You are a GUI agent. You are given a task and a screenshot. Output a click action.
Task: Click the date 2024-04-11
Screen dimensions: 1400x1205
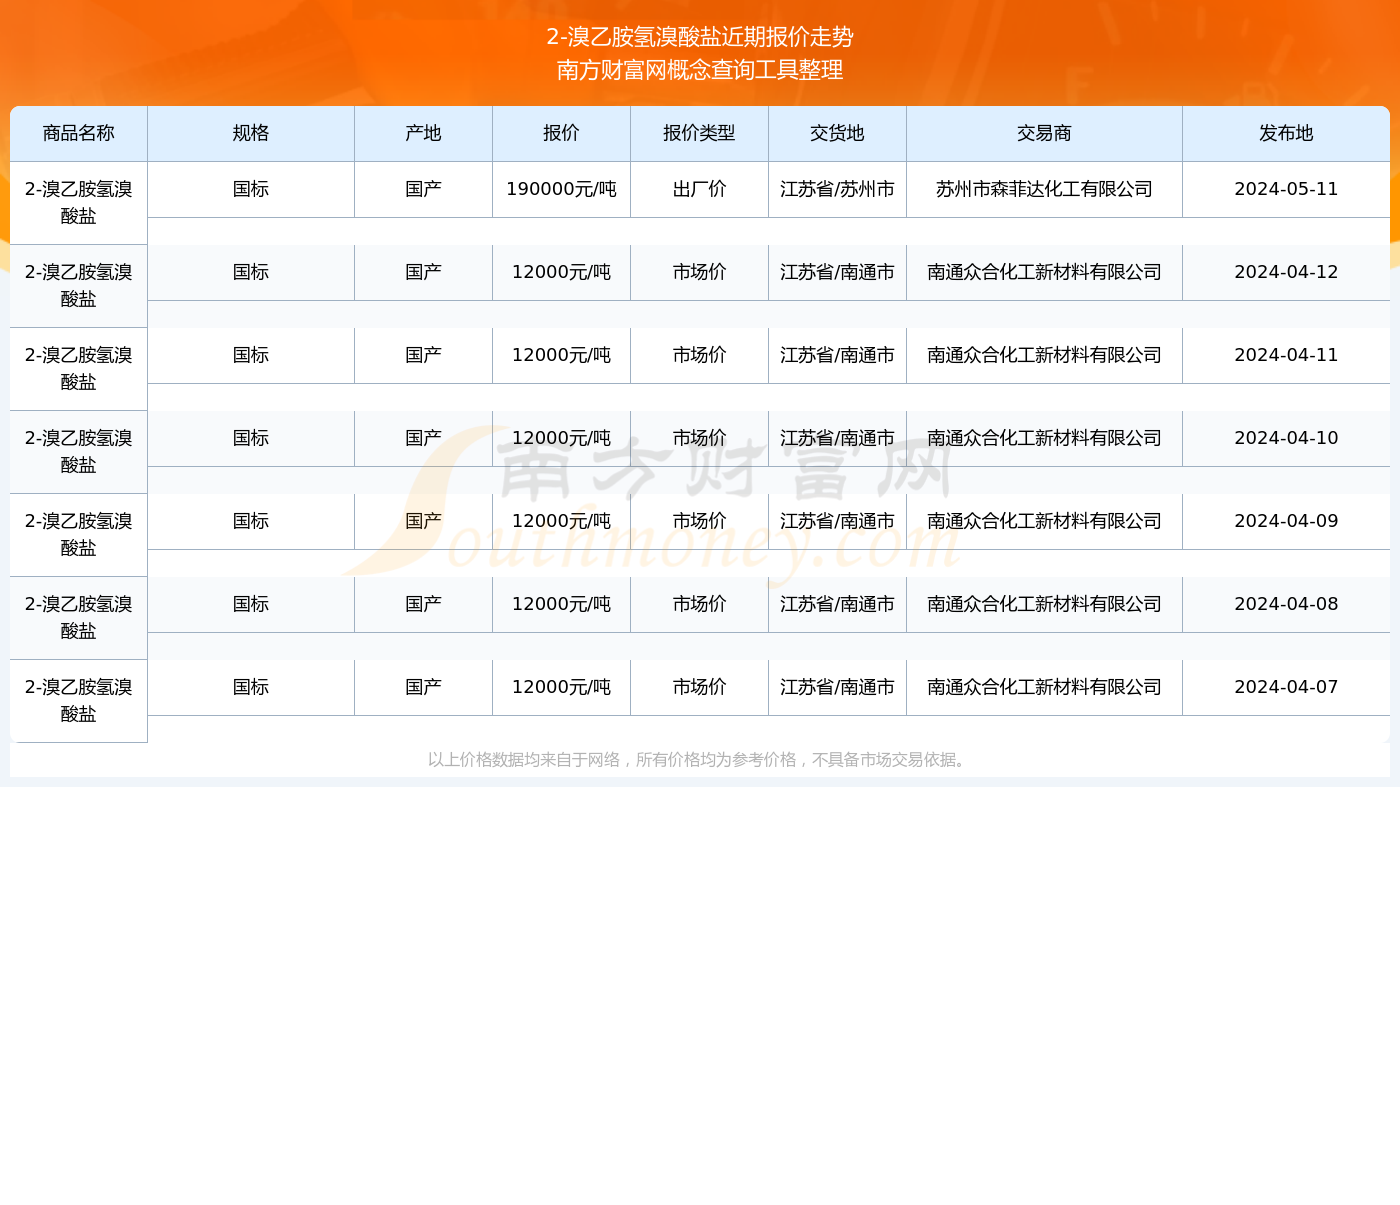pyautogui.click(x=1286, y=355)
